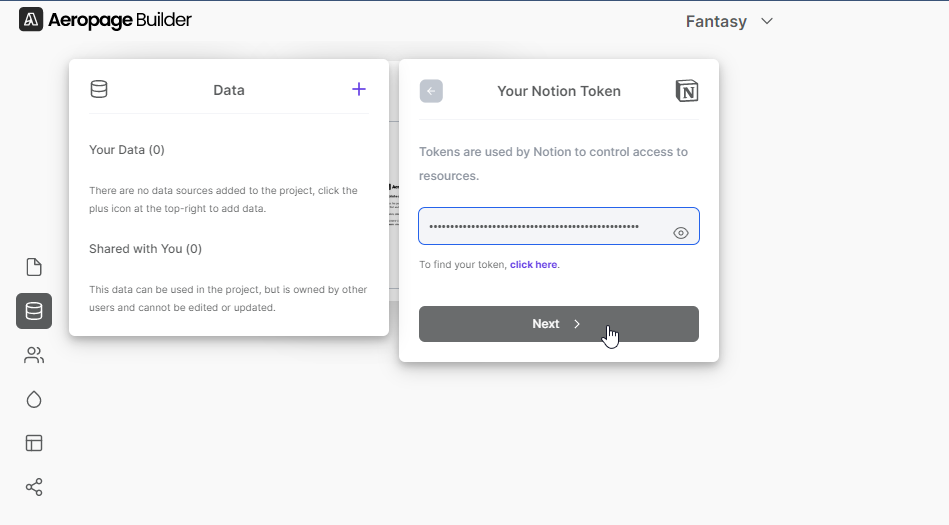Click the Aeropage logo icon
The width and height of the screenshot is (949, 525).
[x=31, y=20]
